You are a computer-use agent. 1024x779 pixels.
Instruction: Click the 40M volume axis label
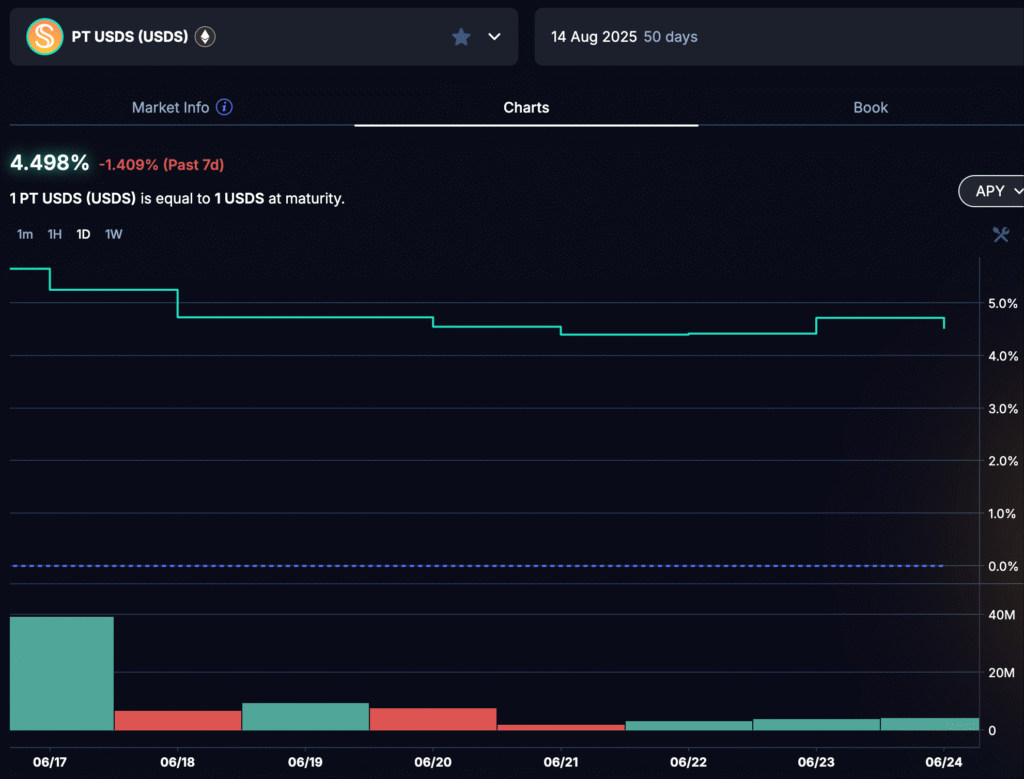(x=1002, y=614)
